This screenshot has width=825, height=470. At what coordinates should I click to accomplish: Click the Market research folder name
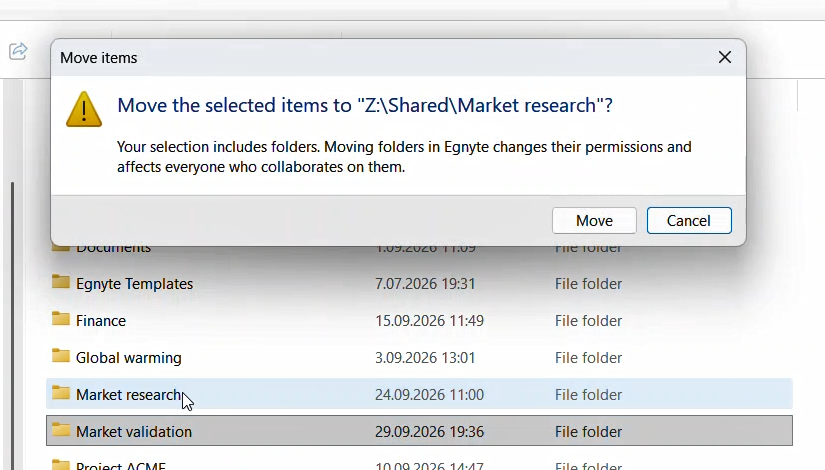[128, 395]
